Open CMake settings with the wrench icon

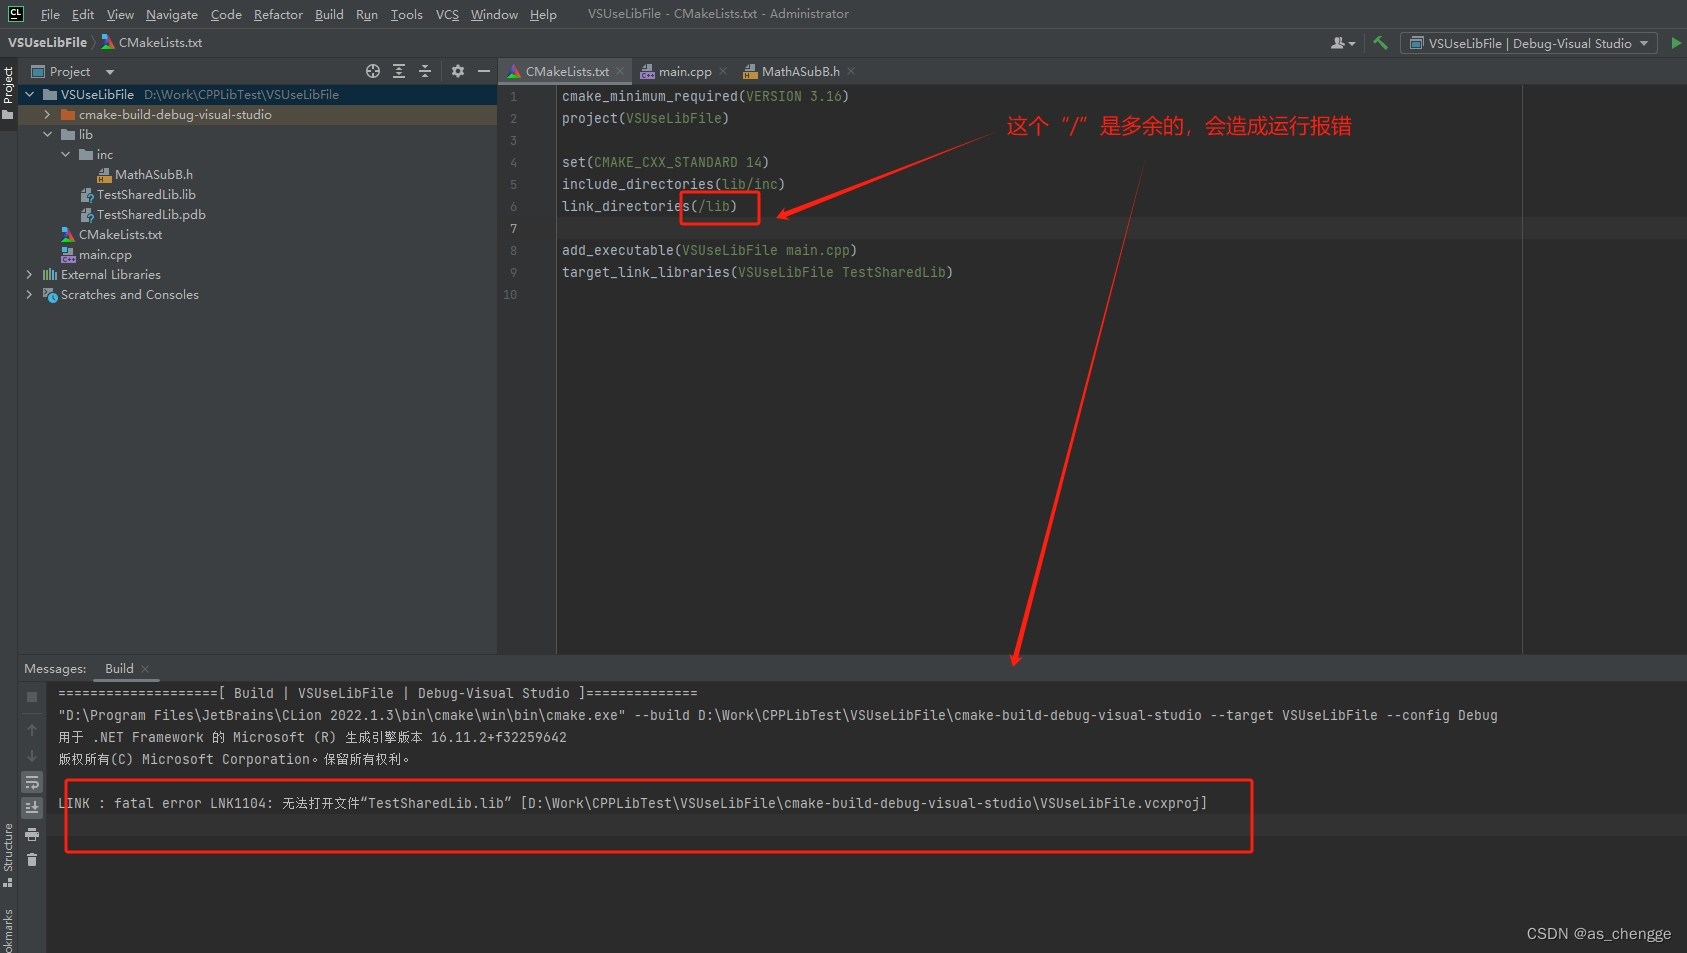click(1379, 43)
